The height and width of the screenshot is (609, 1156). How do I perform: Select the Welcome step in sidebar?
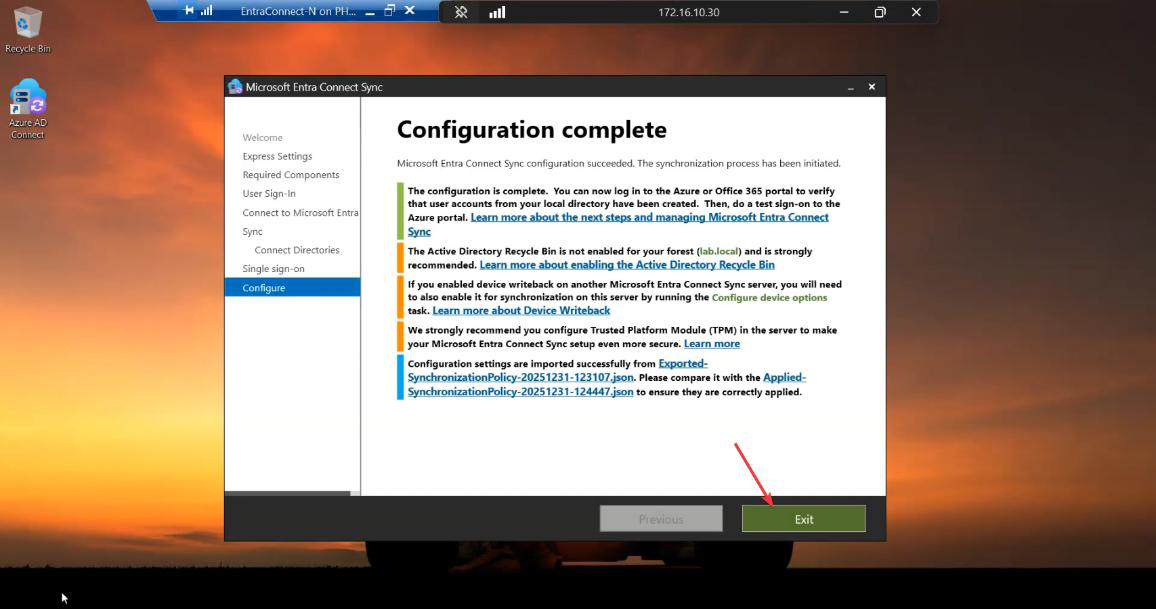[x=262, y=138]
